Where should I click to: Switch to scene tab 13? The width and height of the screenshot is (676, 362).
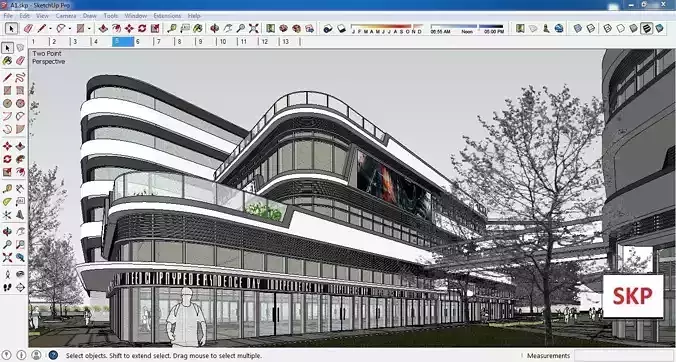(x=290, y=42)
